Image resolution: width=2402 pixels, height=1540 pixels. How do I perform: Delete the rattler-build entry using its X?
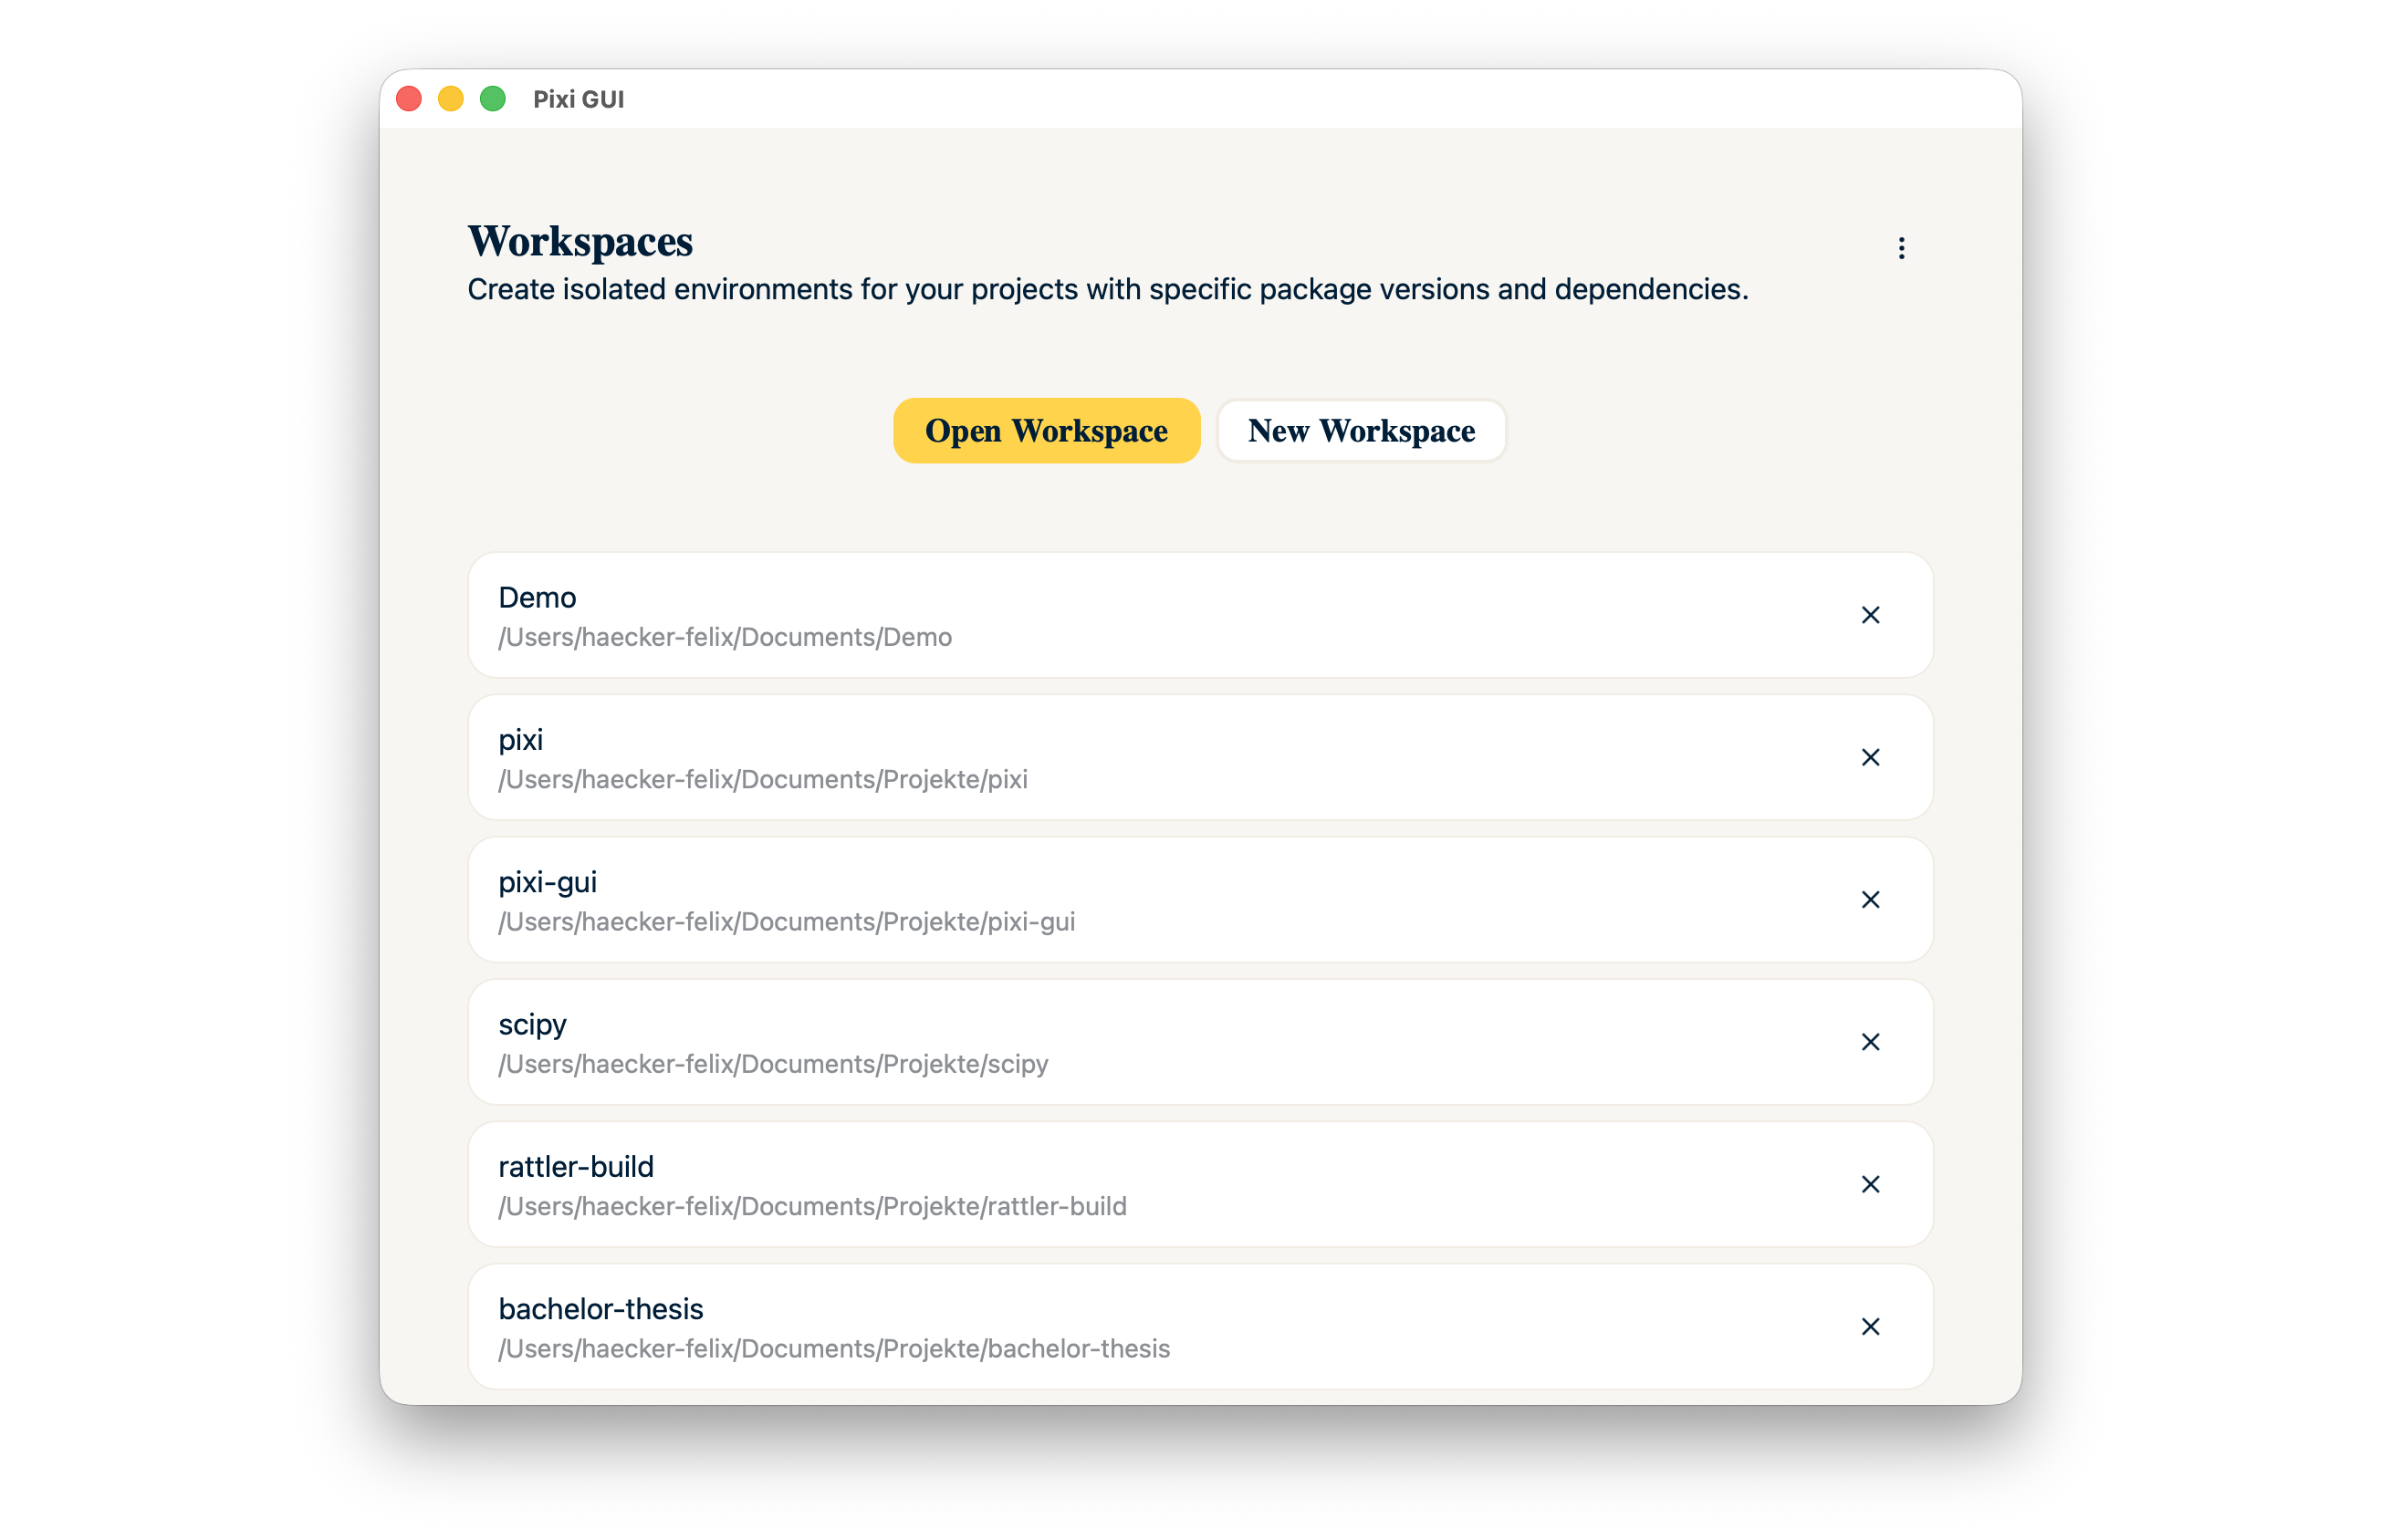tap(1870, 1184)
